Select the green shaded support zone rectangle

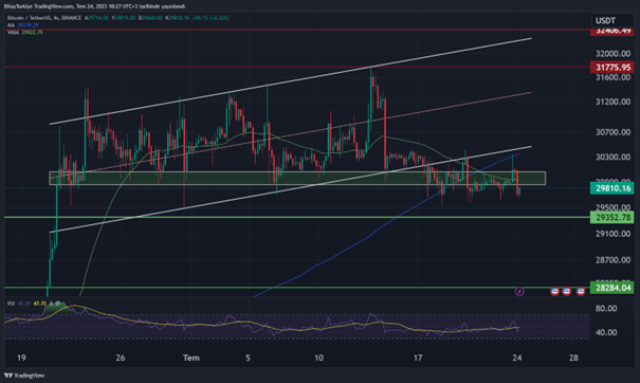coord(297,178)
